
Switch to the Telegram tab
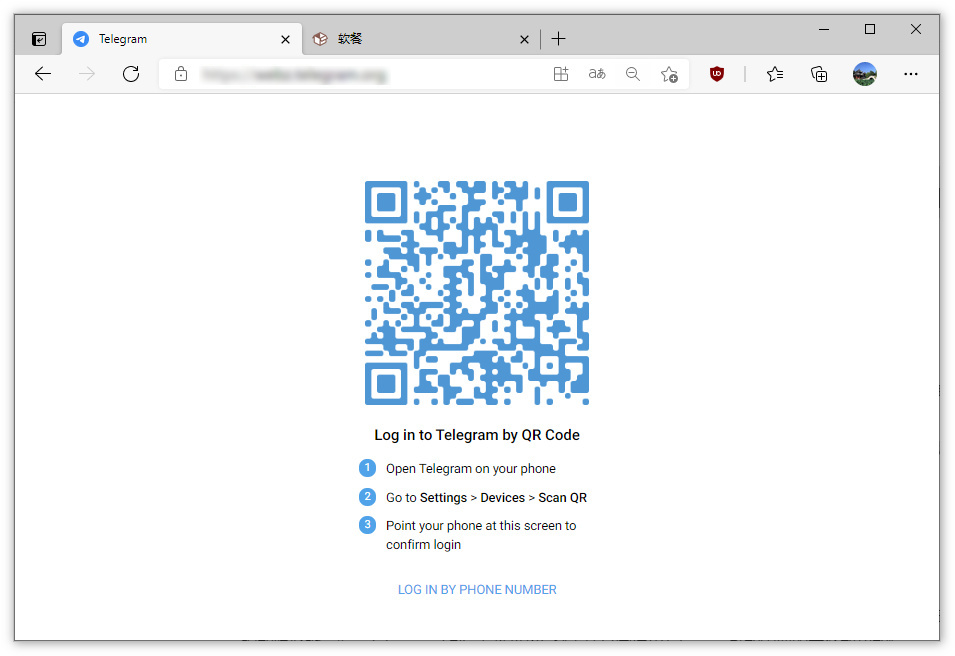pyautogui.click(x=170, y=39)
